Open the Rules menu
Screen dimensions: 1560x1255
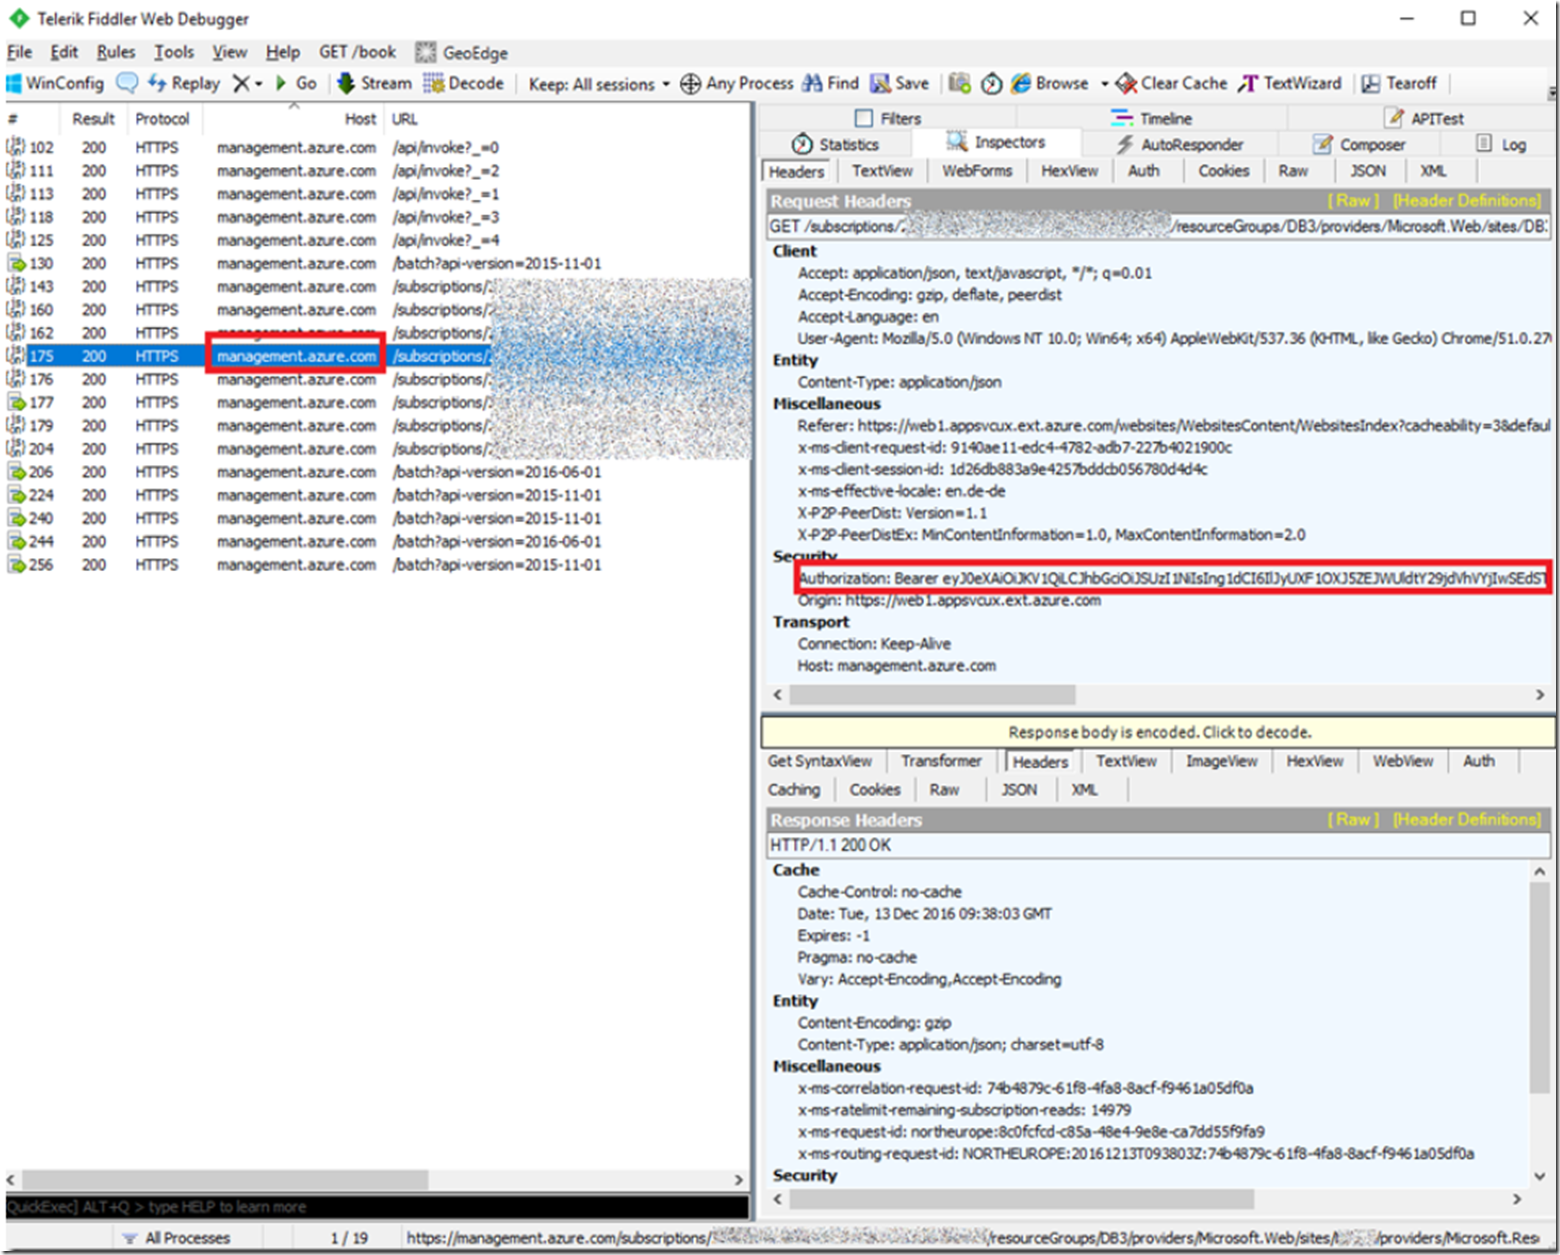[116, 52]
